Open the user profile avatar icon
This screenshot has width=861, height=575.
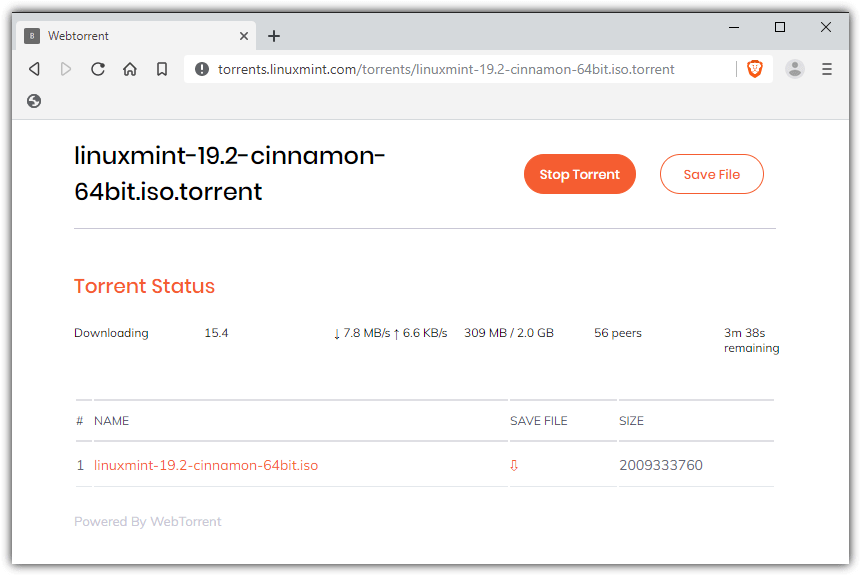[x=795, y=69]
